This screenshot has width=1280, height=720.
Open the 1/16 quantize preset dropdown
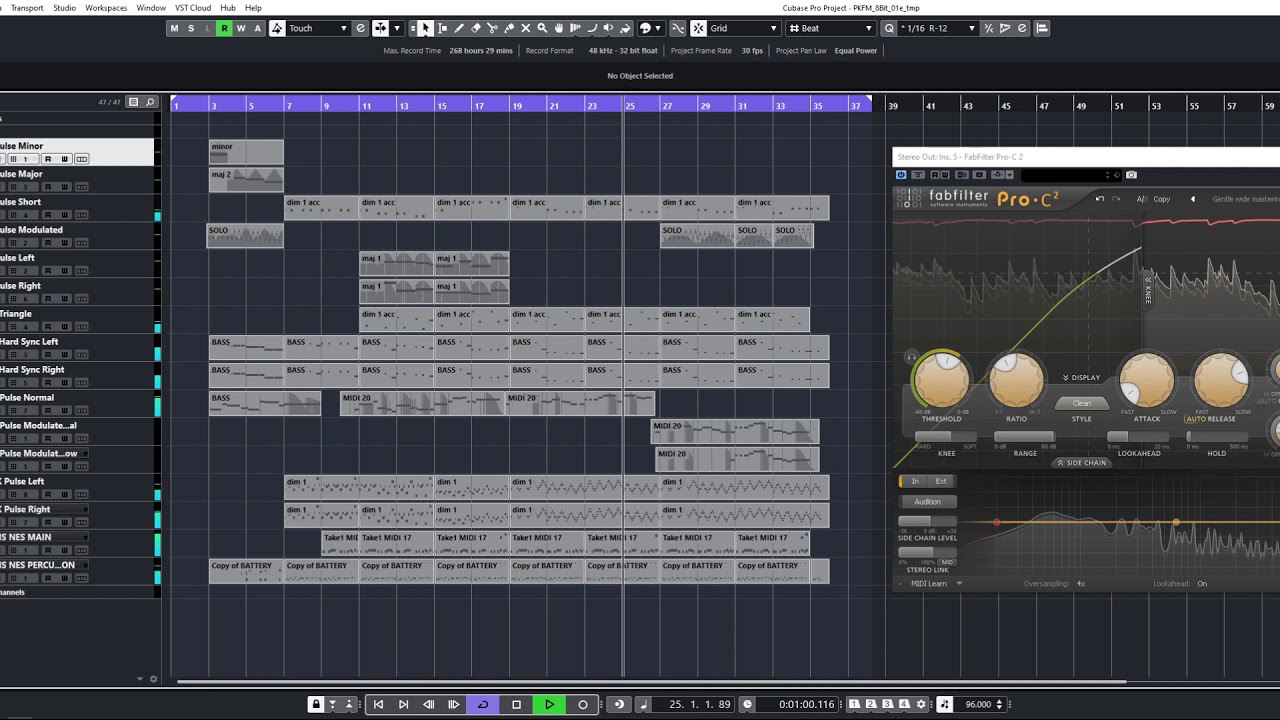[x=937, y=28]
